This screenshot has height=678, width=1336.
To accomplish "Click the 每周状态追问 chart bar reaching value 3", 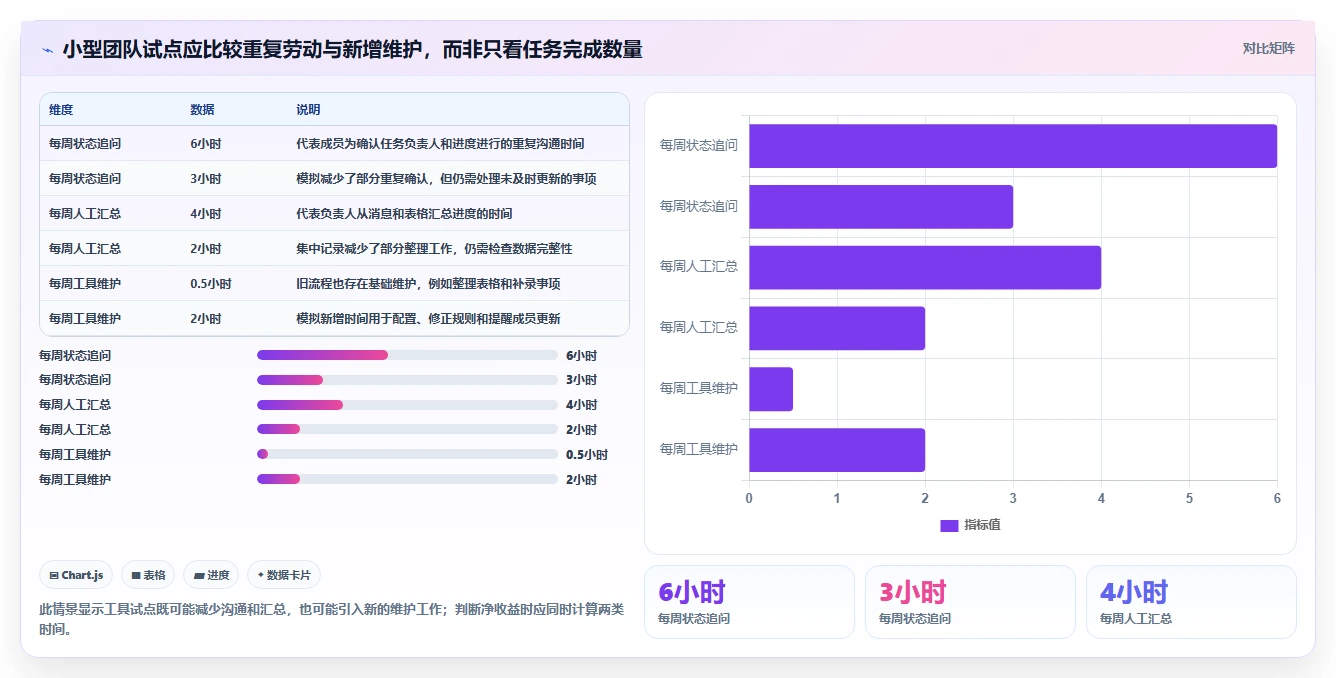I will [x=881, y=206].
